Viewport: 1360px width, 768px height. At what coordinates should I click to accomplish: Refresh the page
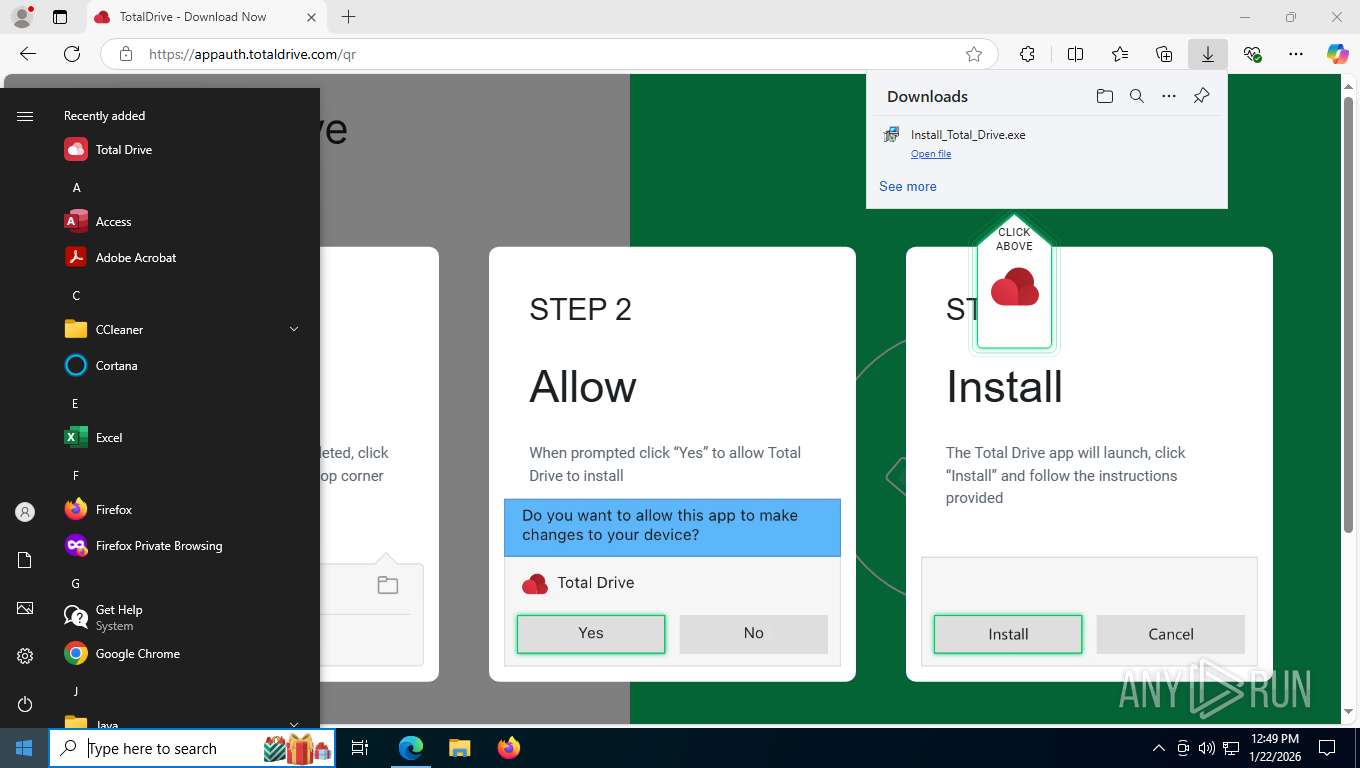[72, 54]
